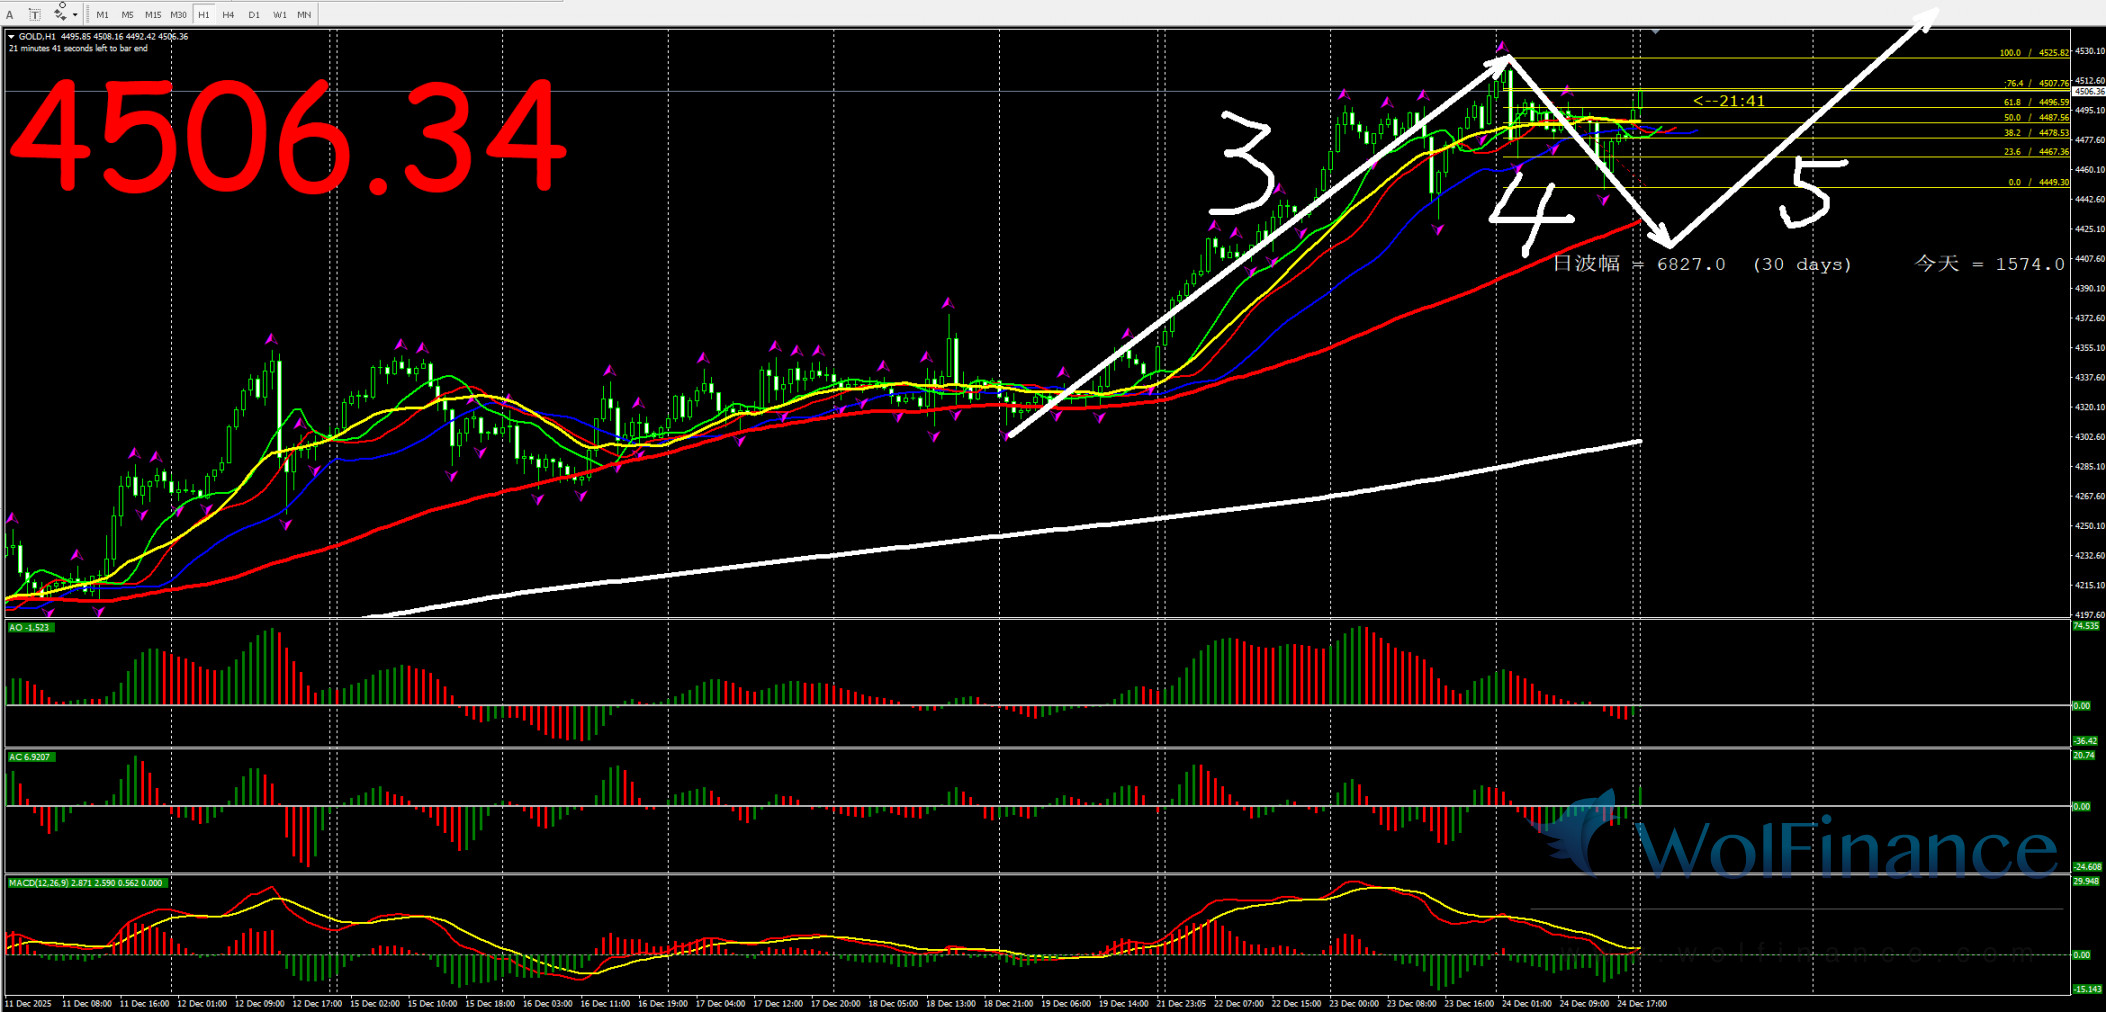
Task: Change chart to D1 daily timeframe
Action: click(254, 15)
